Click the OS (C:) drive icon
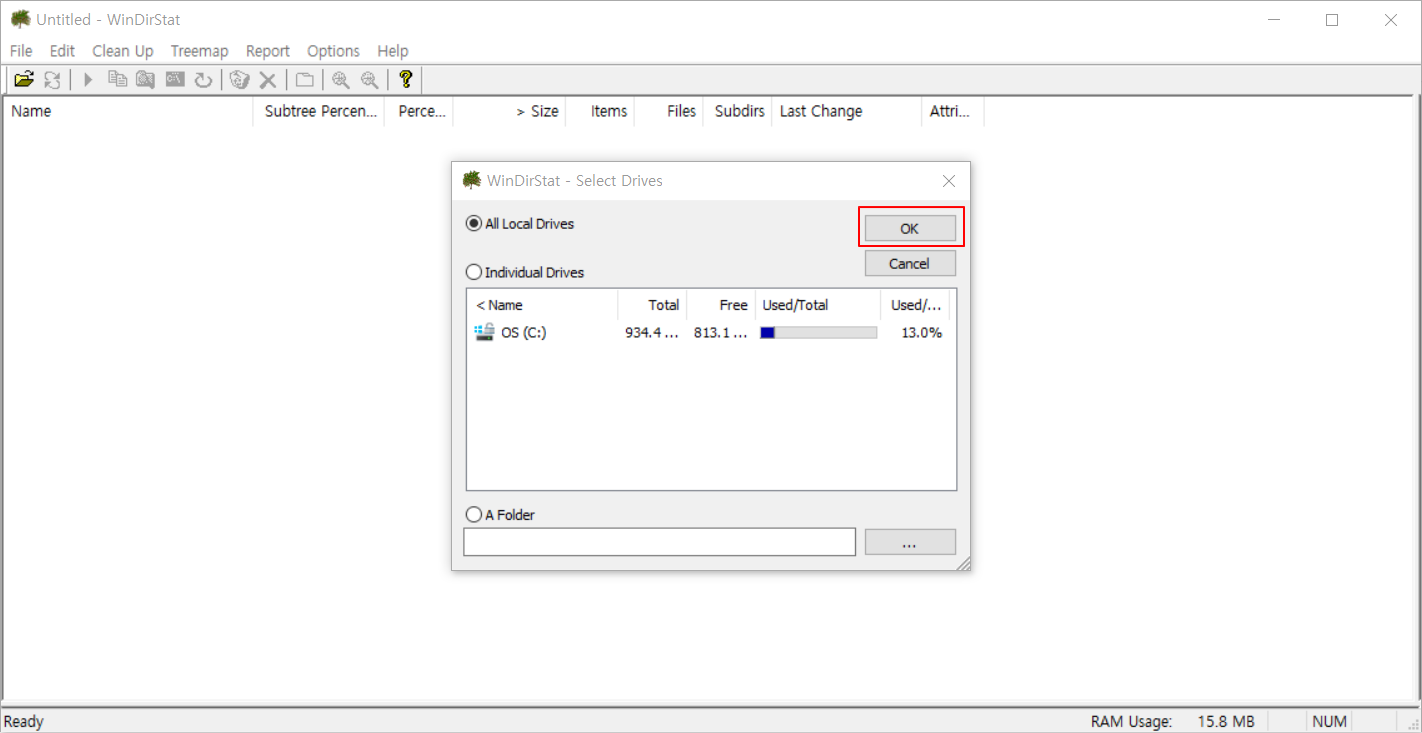Image resolution: width=1422 pixels, height=733 pixels. [x=484, y=332]
